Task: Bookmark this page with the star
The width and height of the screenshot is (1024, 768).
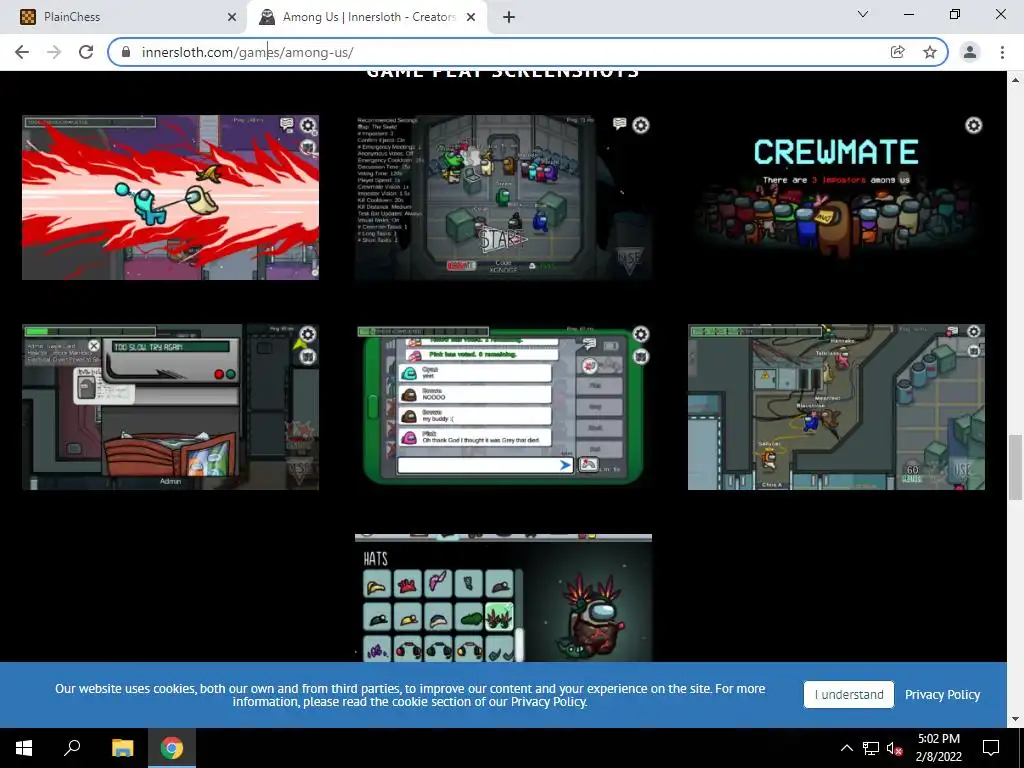Action: 930,52
